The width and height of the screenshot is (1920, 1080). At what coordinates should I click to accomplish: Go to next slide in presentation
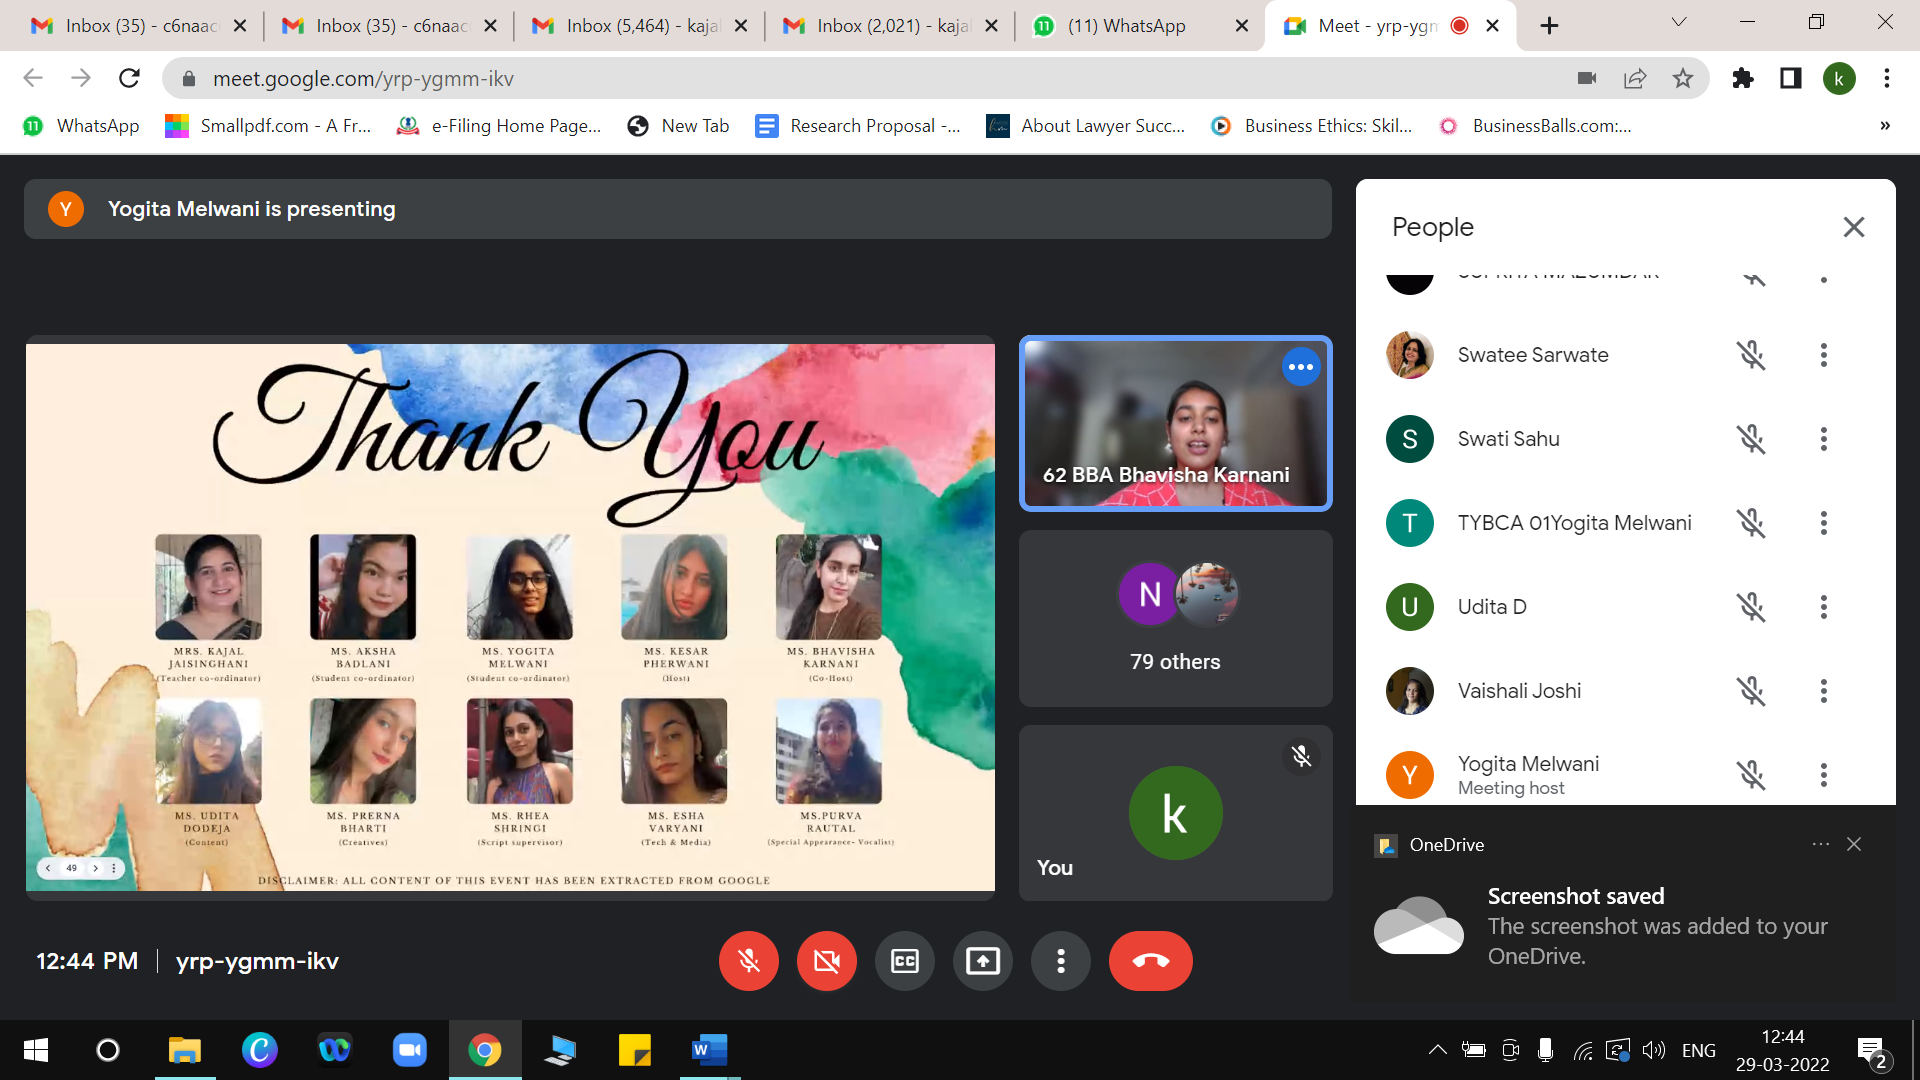96,868
